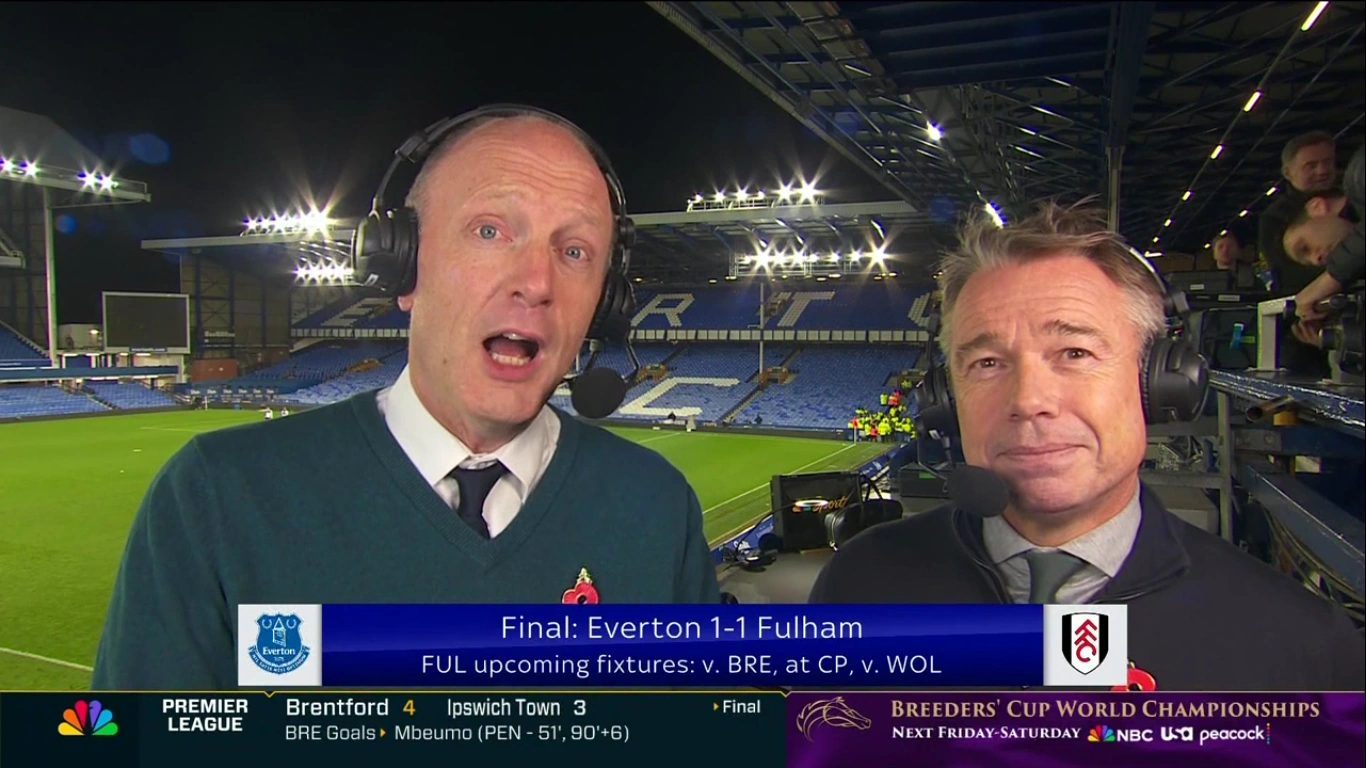1366x768 pixels.
Task: Click the arrow after BRE Goals
Action: pyautogui.click(x=383, y=733)
